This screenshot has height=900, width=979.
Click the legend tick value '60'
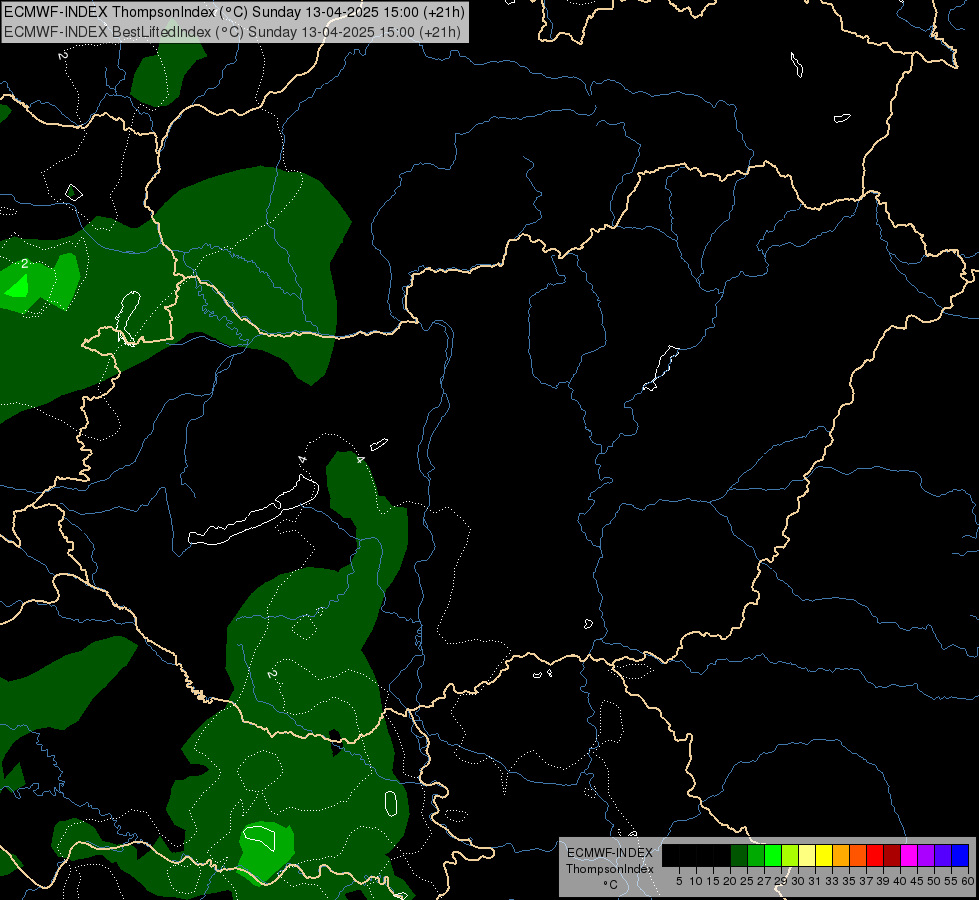pos(968,881)
